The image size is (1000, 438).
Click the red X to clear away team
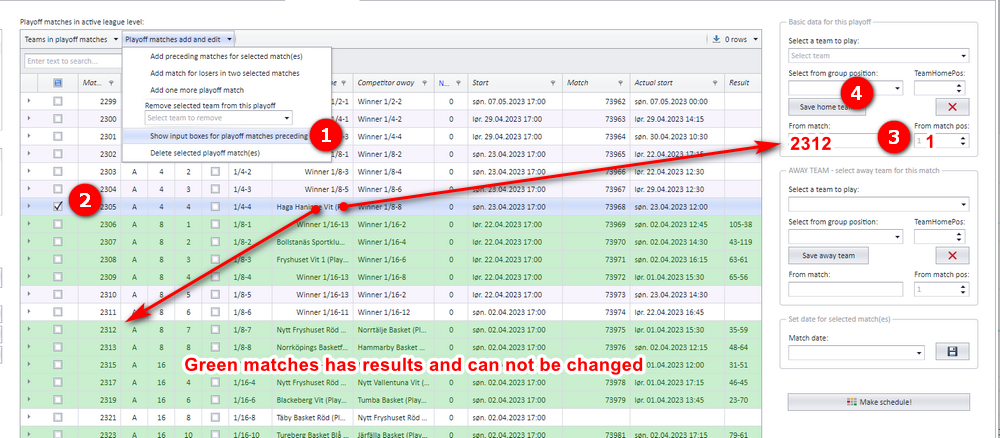click(952, 256)
